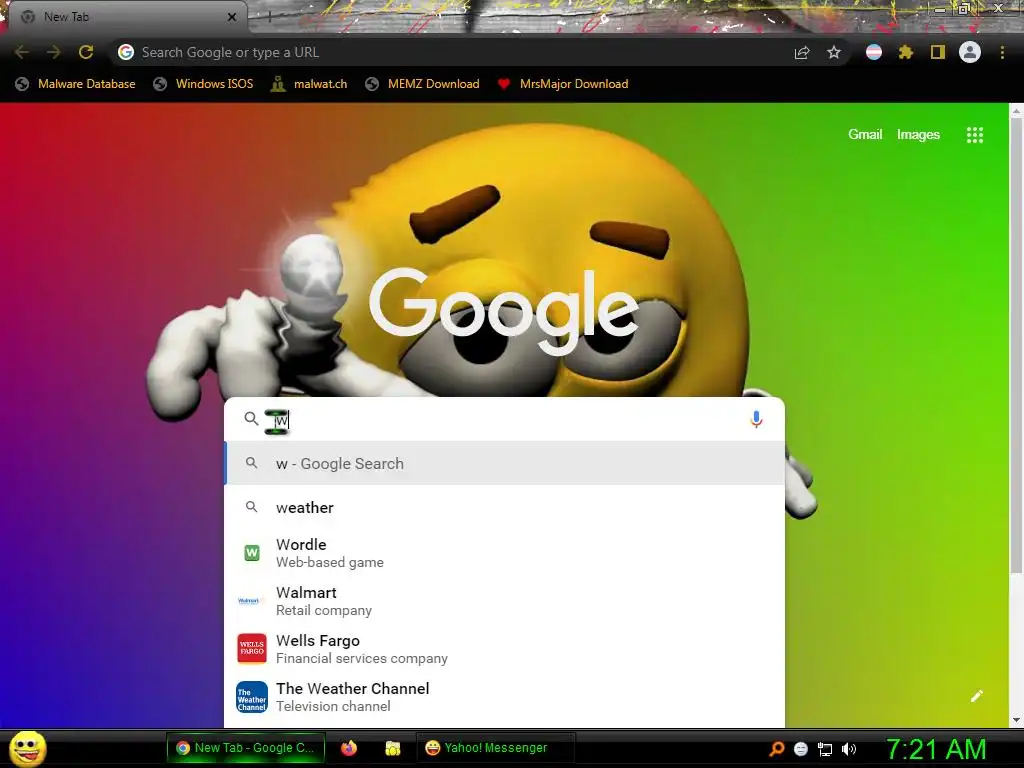Open Malware Database bookmark
Image resolution: width=1024 pixels, height=768 pixels.
[x=75, y=84]
